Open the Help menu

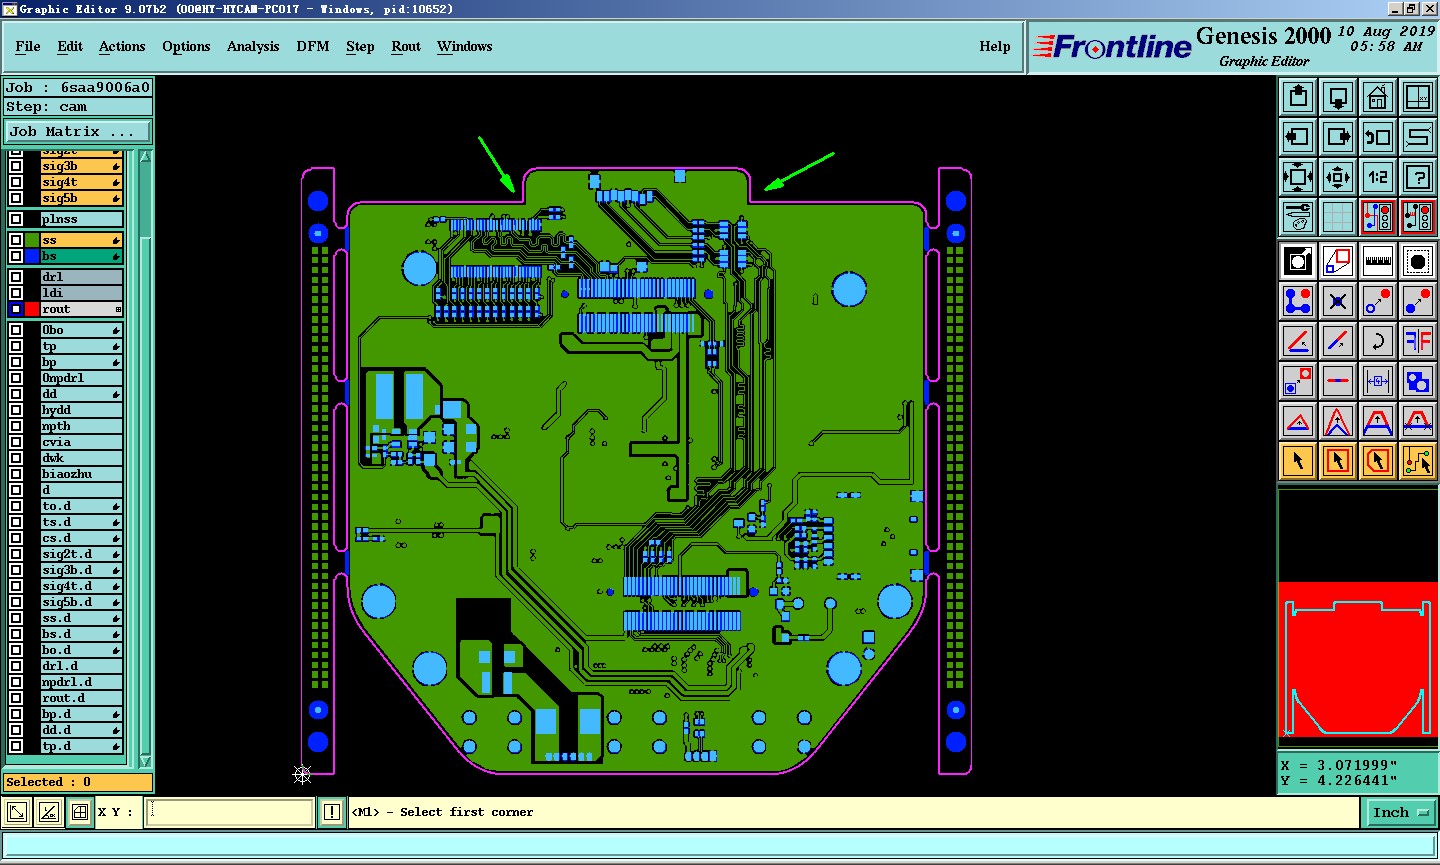pos(995,46)
